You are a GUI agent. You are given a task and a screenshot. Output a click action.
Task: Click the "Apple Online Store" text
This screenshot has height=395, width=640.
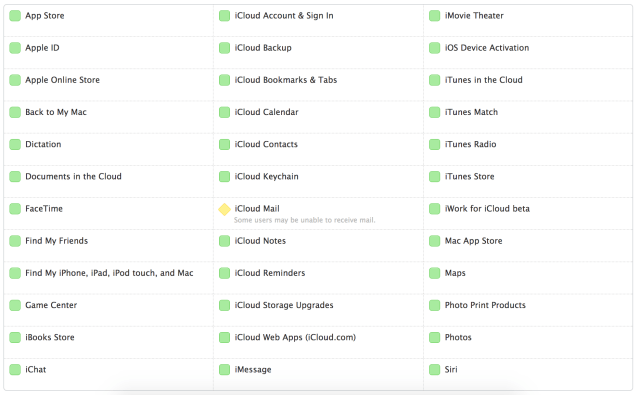point(62,80)
